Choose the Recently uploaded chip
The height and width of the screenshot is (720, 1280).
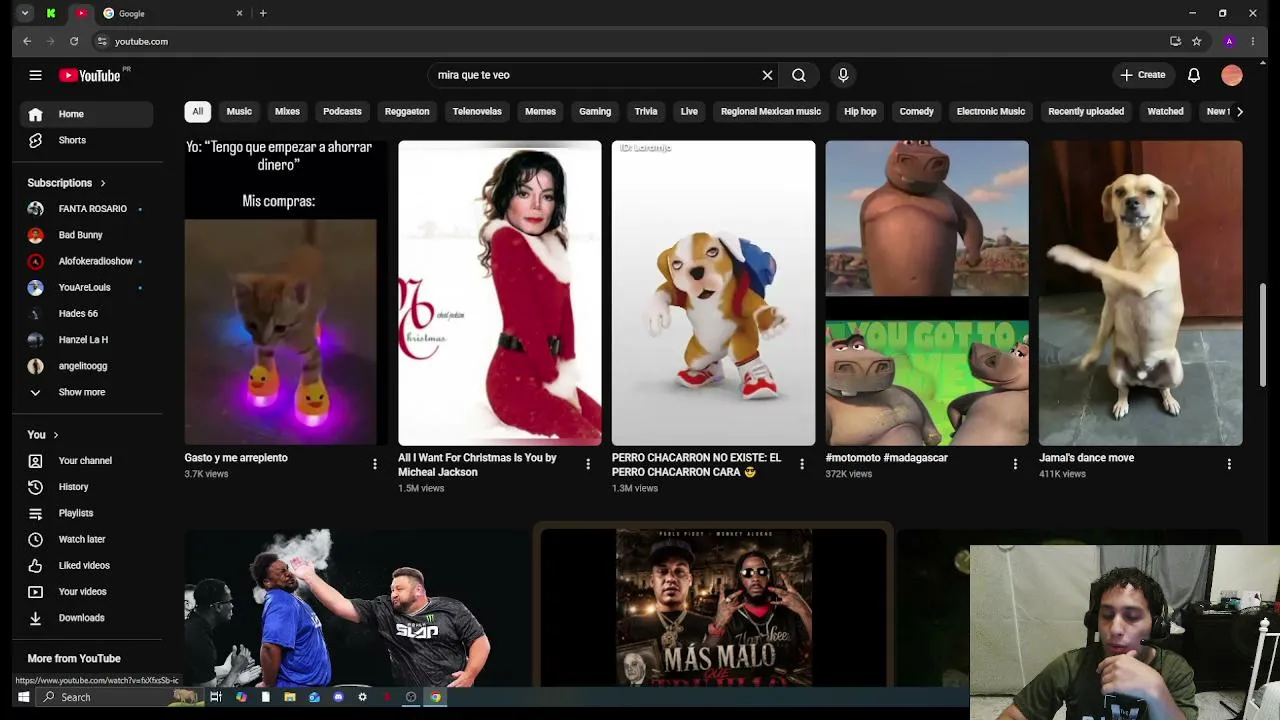1086,111
